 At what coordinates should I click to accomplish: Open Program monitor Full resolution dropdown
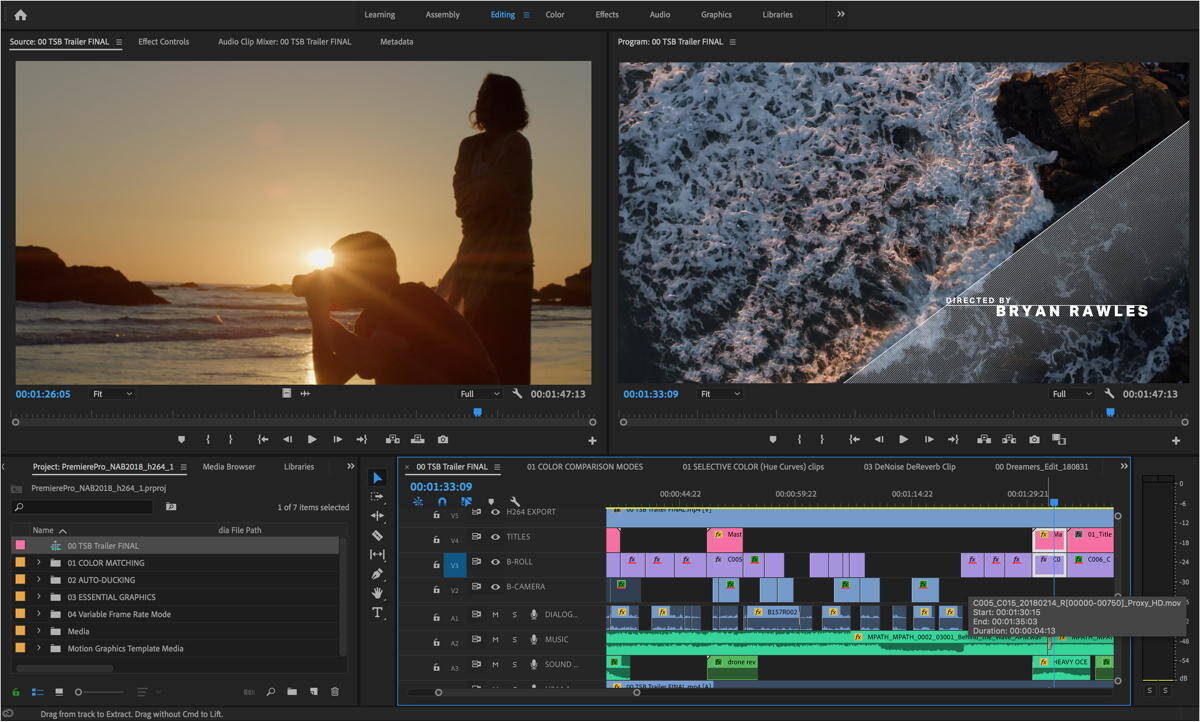1073,394
